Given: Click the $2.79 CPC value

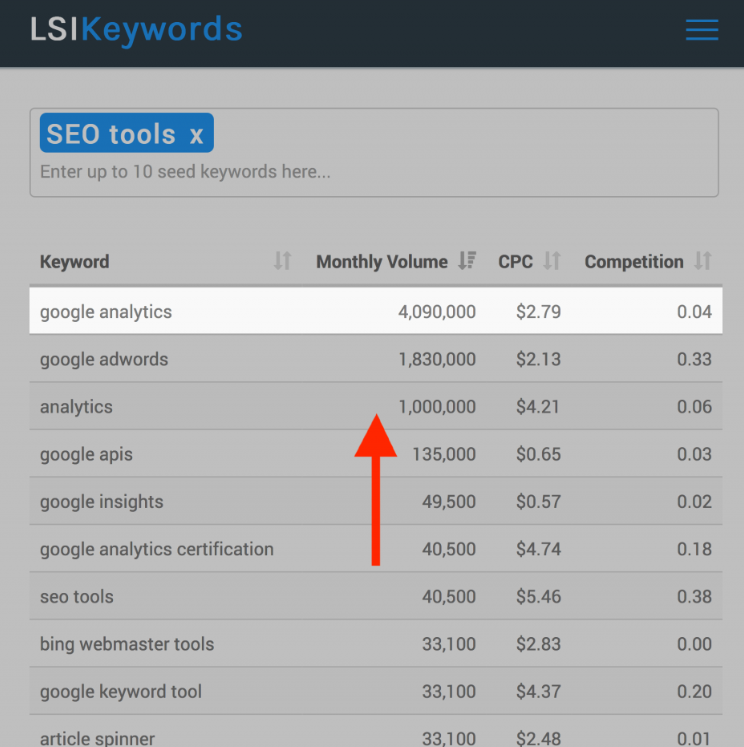Looking at the screenshot, I should (x=538, y=312).
